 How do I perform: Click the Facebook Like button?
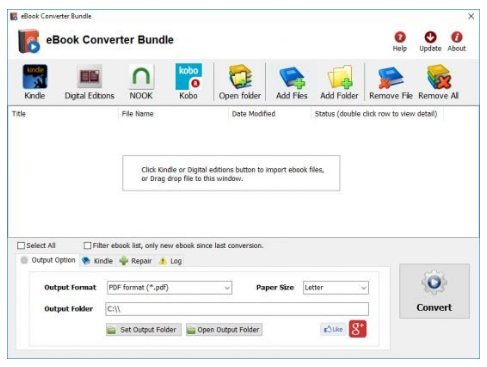[333, 329]
